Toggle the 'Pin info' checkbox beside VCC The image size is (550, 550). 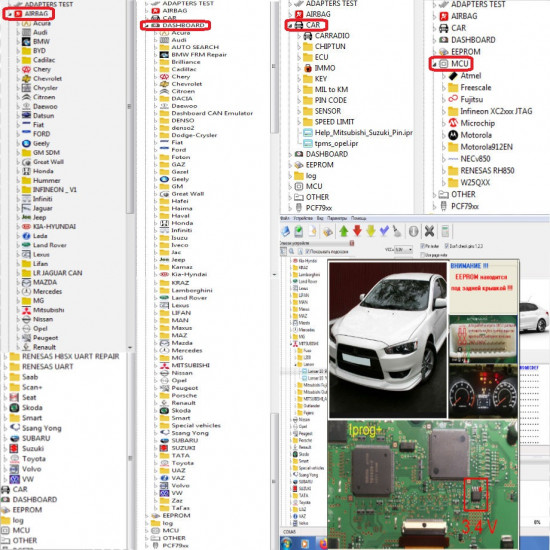point(423,246)
